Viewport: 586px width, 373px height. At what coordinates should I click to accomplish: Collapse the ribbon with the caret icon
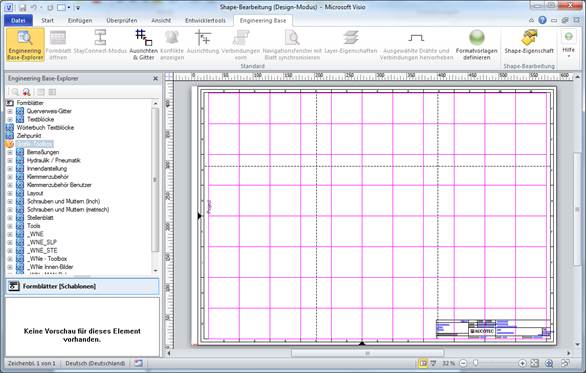pos(531,21)
